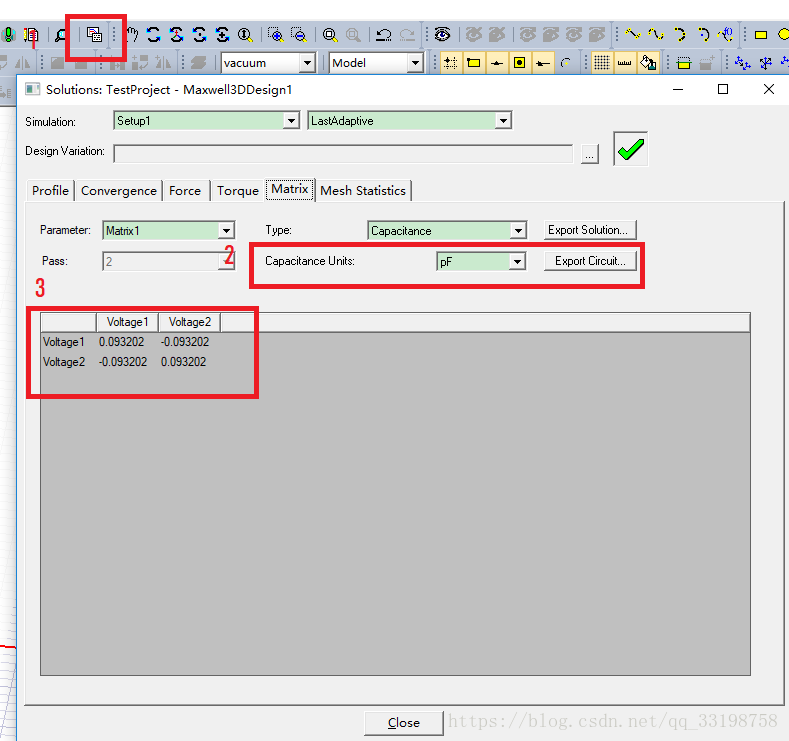Click the Export Circuit button
789x741 pixels.
(x=589, y=261)
